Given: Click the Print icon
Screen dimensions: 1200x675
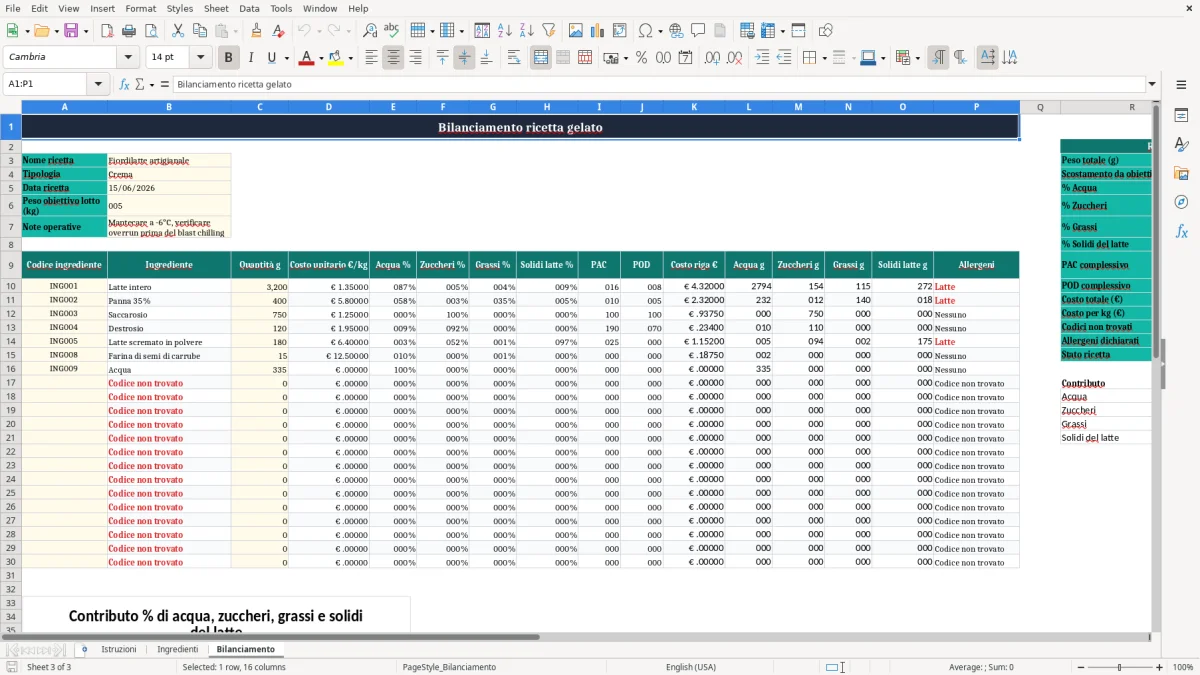Looking at the screenshot, I should tap(129, 31).
